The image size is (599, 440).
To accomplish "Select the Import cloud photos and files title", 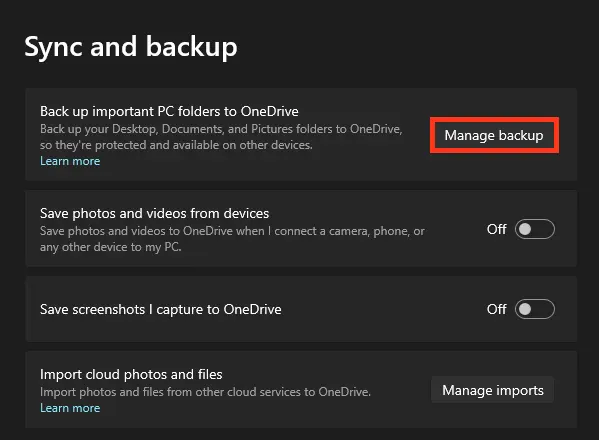I will [x=131, y=374].
